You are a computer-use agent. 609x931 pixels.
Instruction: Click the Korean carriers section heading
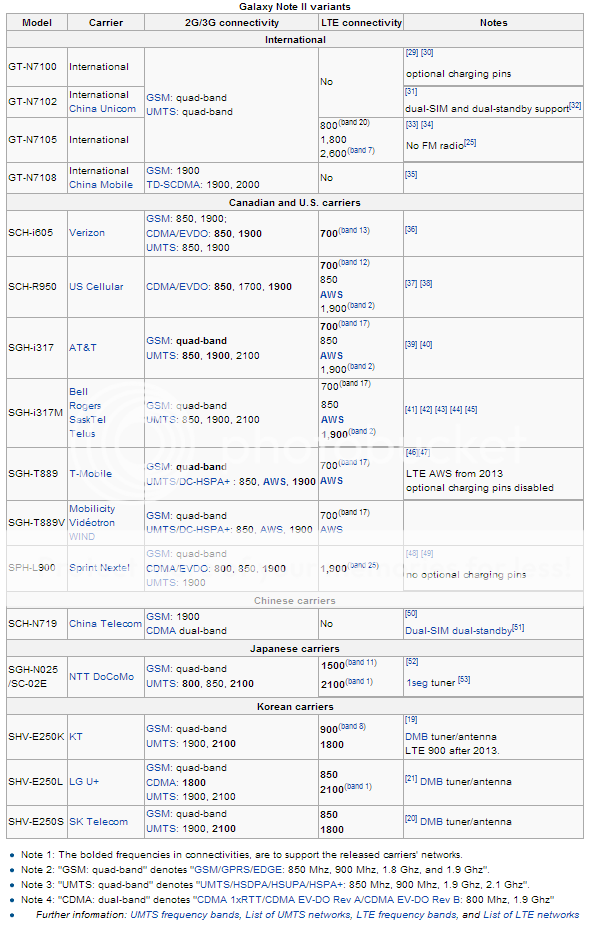tap(295, 707)
